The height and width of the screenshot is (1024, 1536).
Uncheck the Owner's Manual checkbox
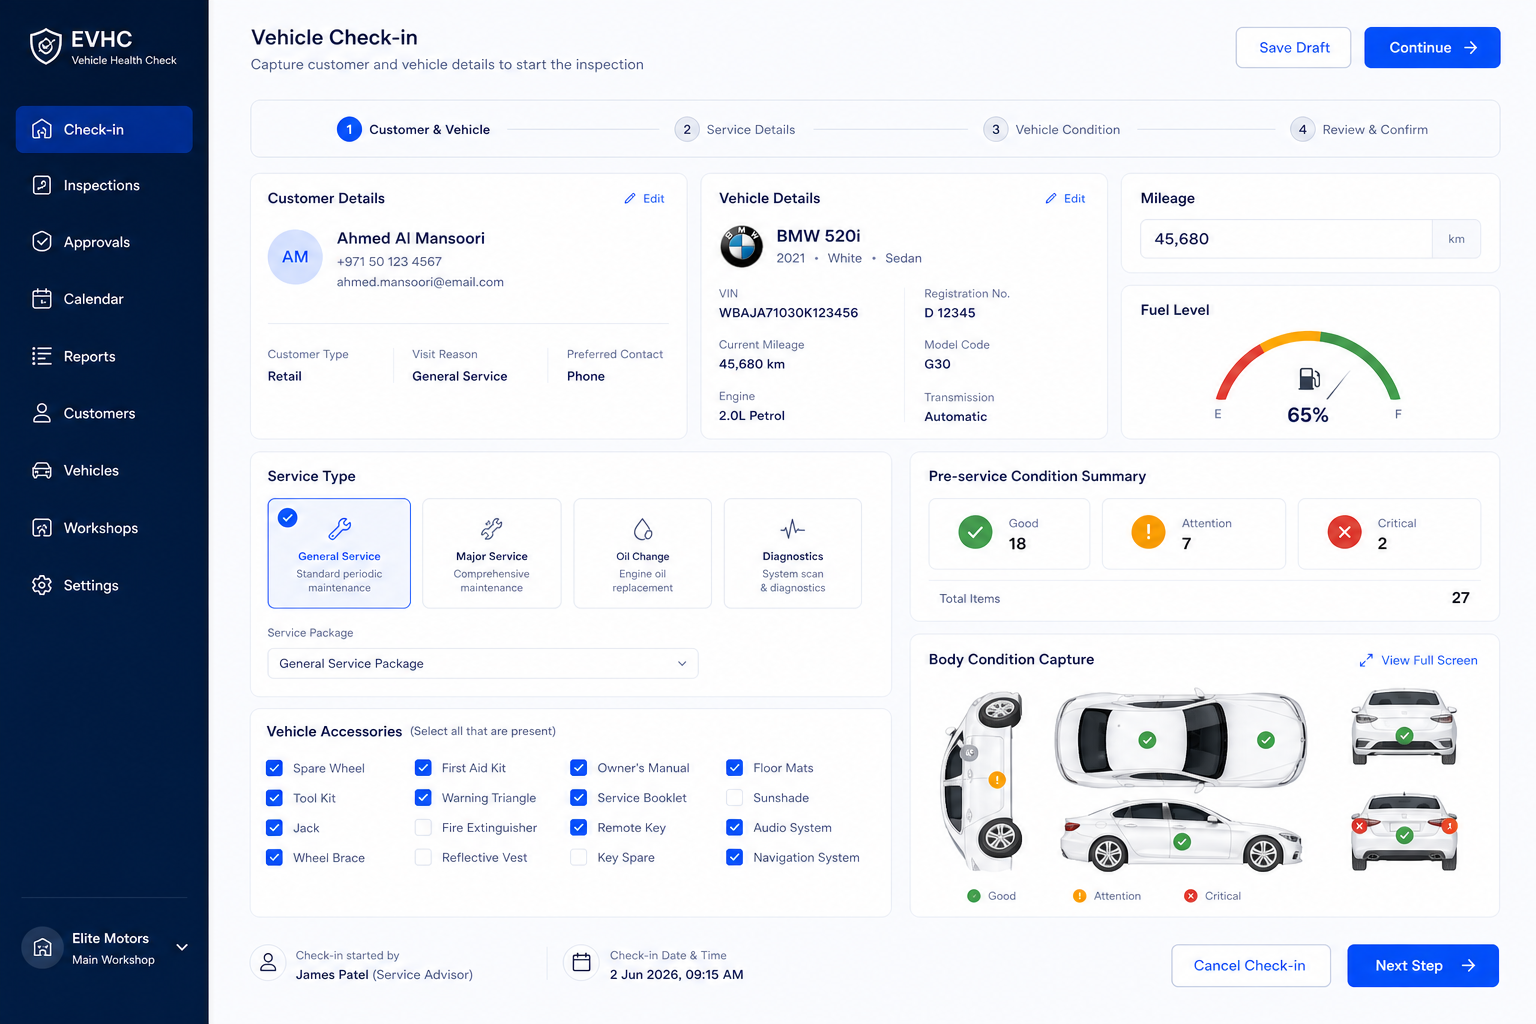point(578,768)
